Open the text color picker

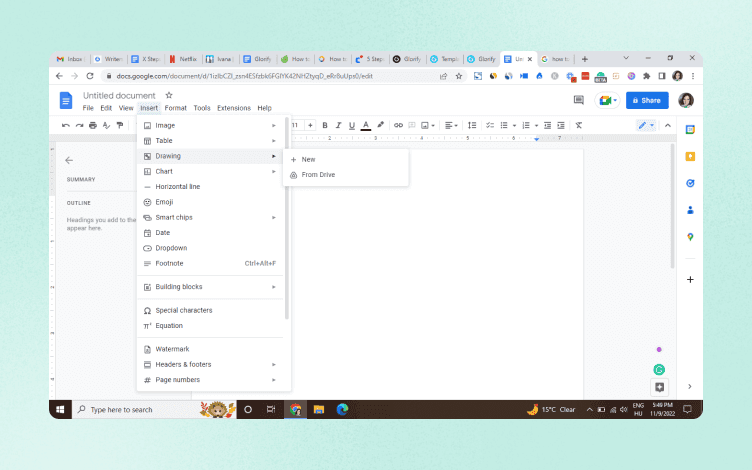point(365,126)
